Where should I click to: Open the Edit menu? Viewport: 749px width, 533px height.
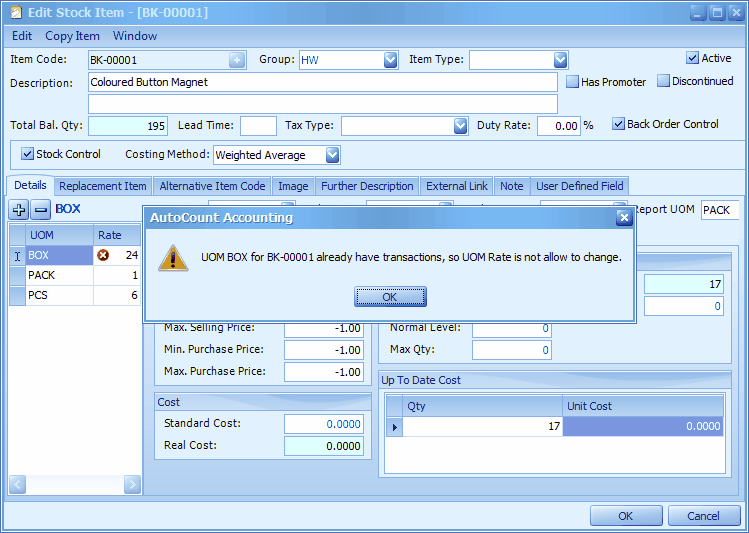click(x=22, y=36)
